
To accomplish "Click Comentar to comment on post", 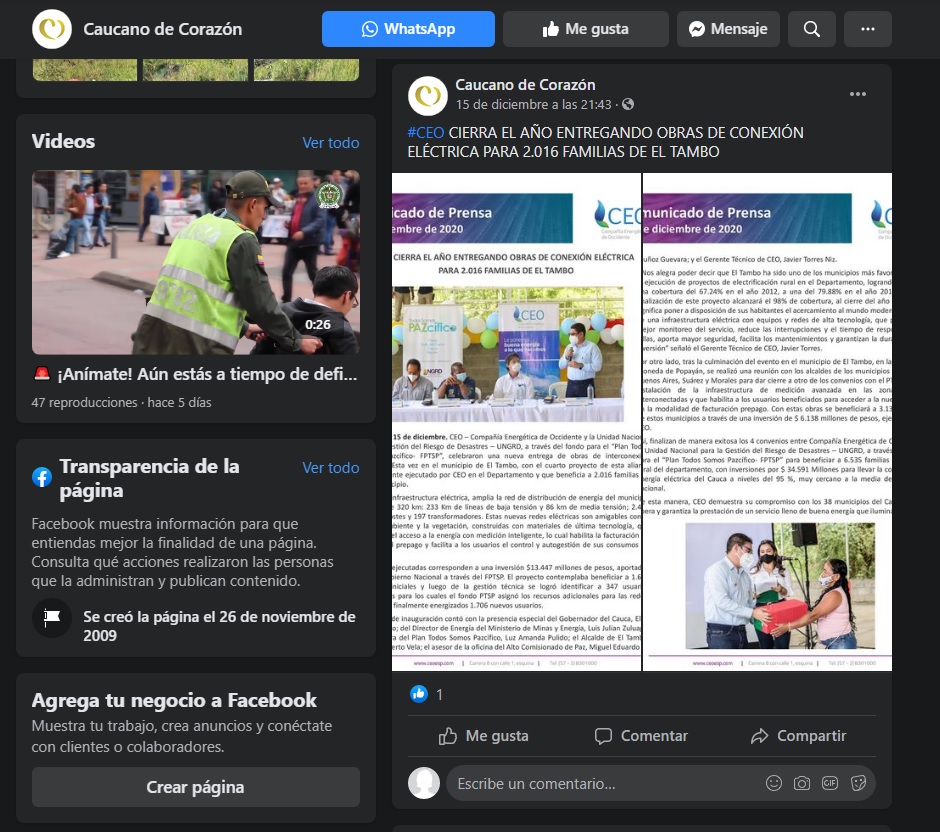I will 641,736.
